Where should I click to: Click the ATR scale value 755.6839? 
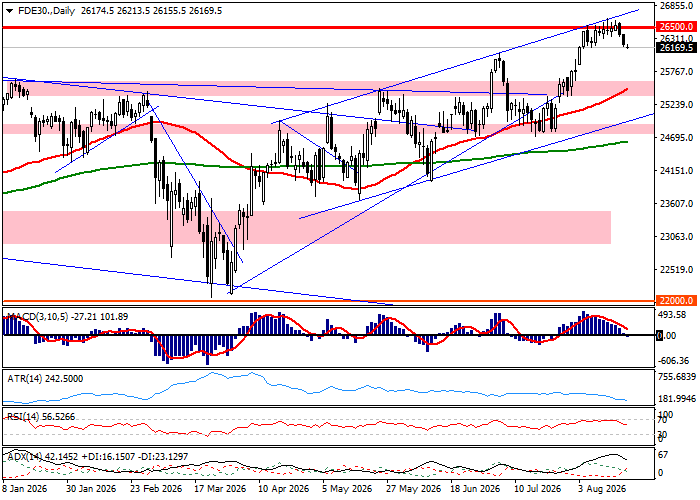point(677,377)
